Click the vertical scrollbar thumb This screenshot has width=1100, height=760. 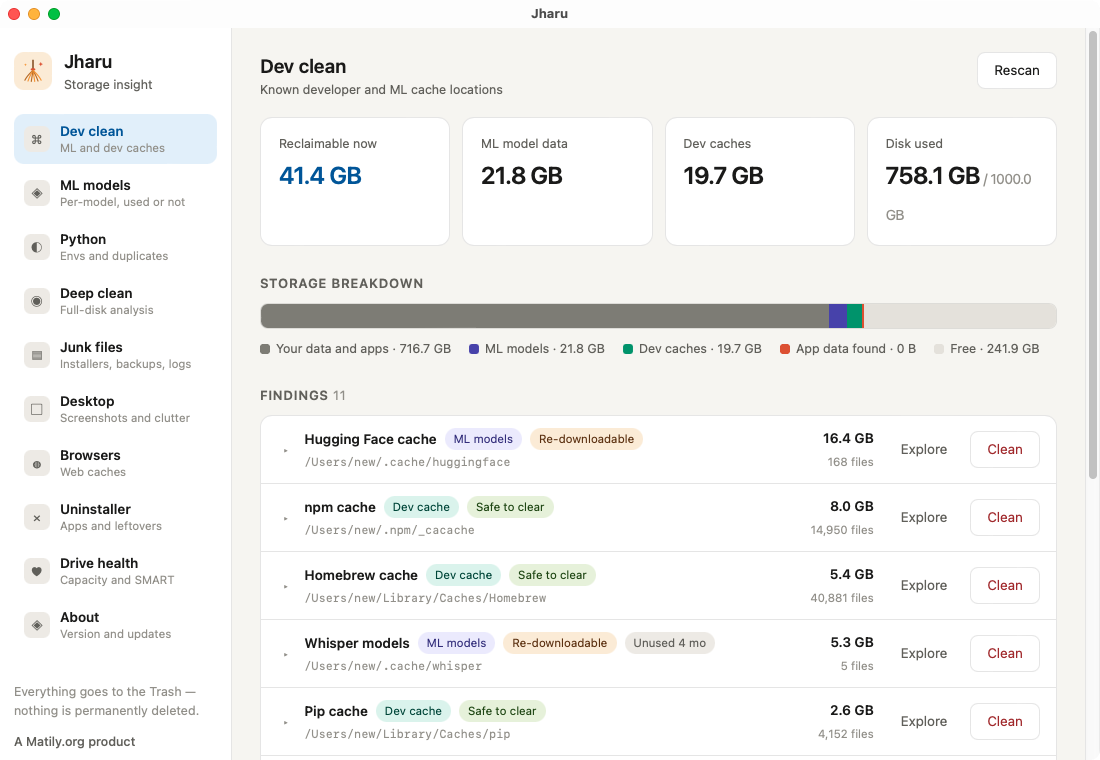coord(1092,256)
